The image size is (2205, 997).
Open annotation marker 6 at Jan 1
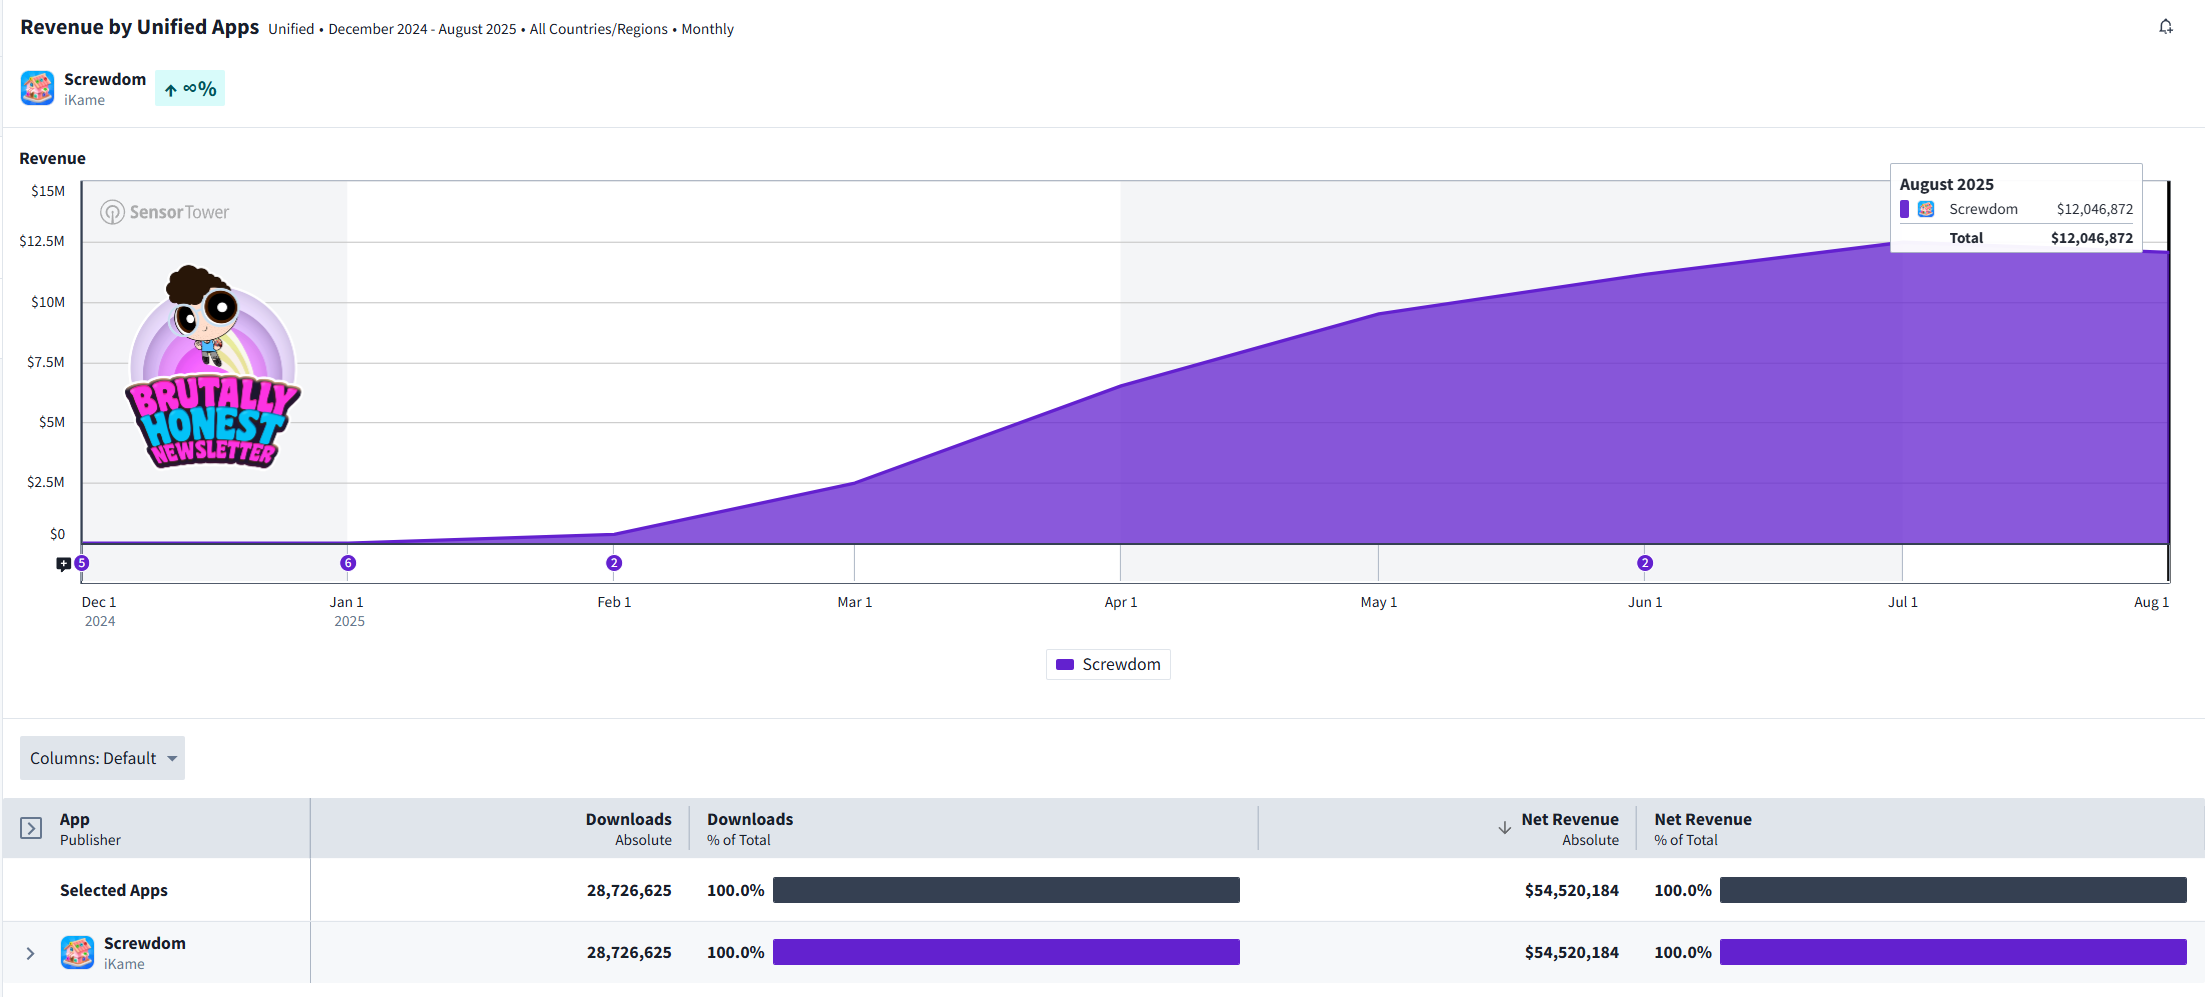pyautogui.click(x=348, y=563)
